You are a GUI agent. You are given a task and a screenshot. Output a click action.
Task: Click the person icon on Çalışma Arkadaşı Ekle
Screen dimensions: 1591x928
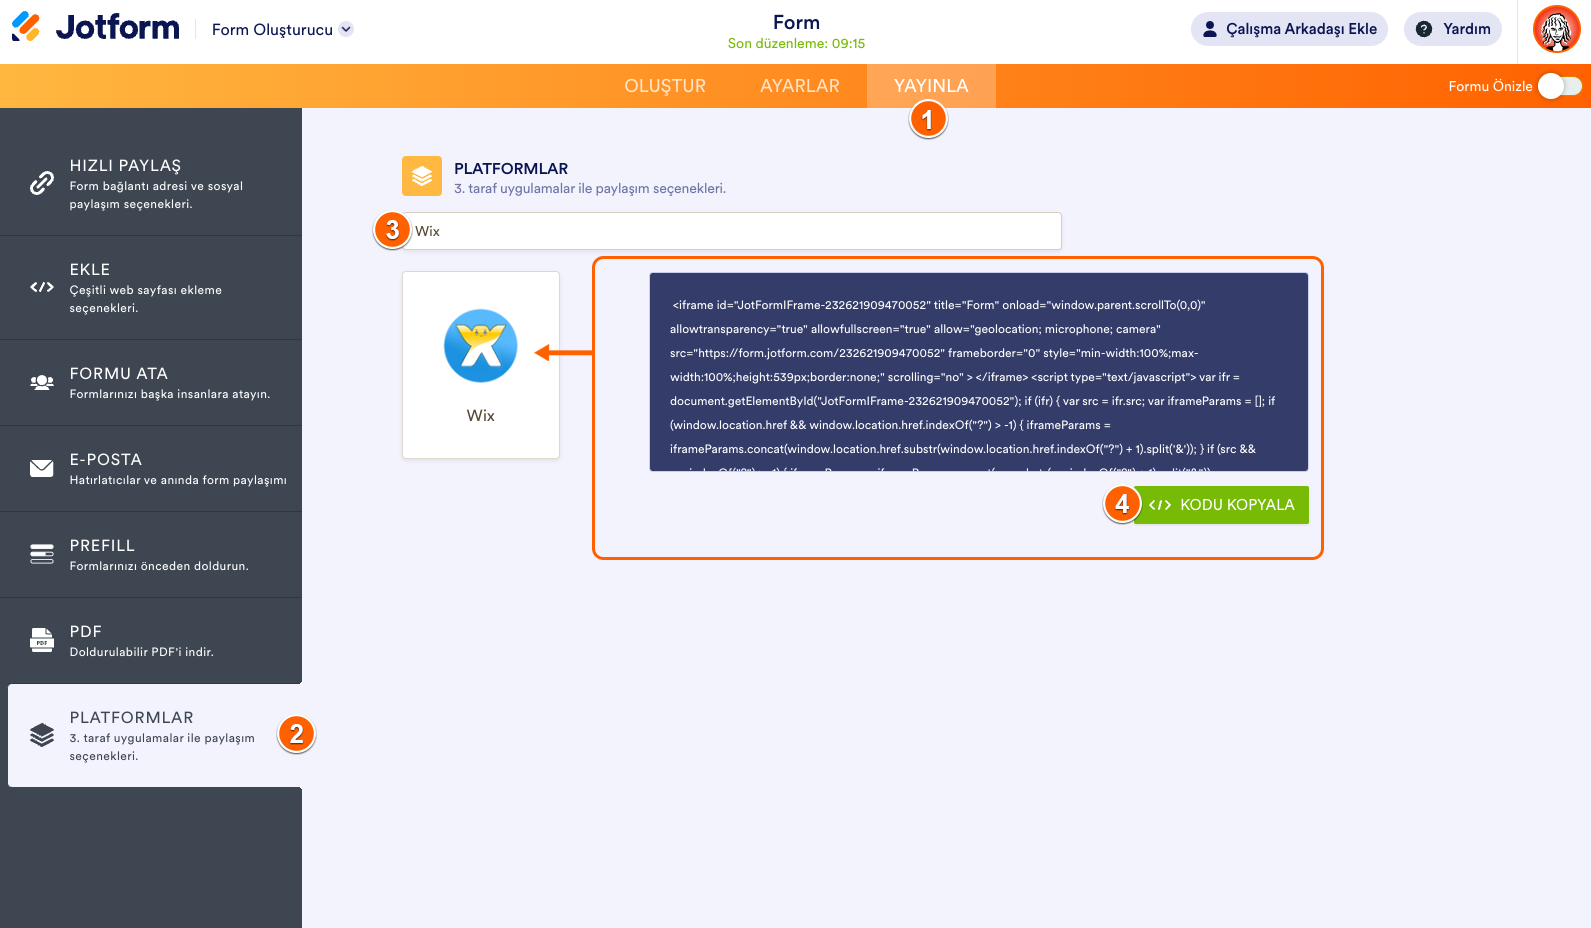click(1210, 29)
